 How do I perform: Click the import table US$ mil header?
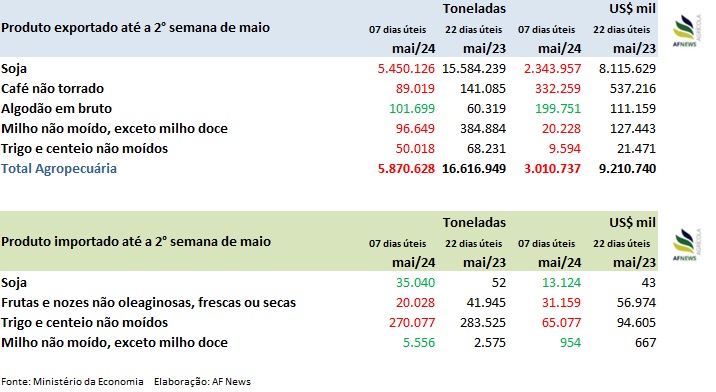click(632, 222)
